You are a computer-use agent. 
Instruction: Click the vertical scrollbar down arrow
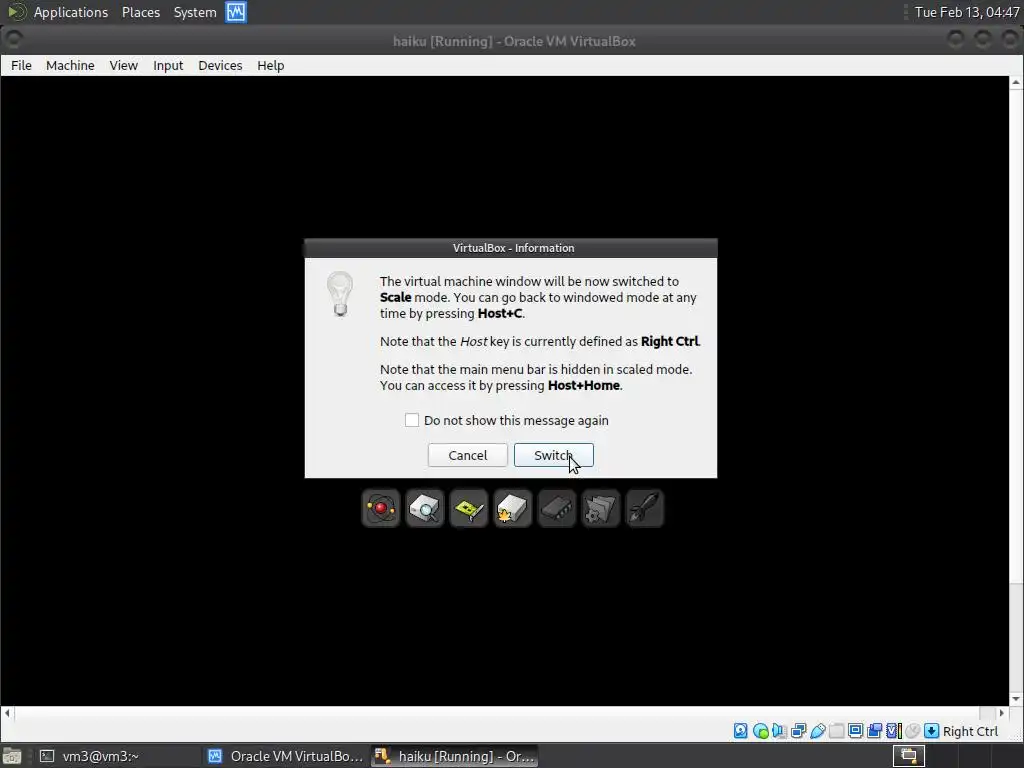pos(1016,699)
